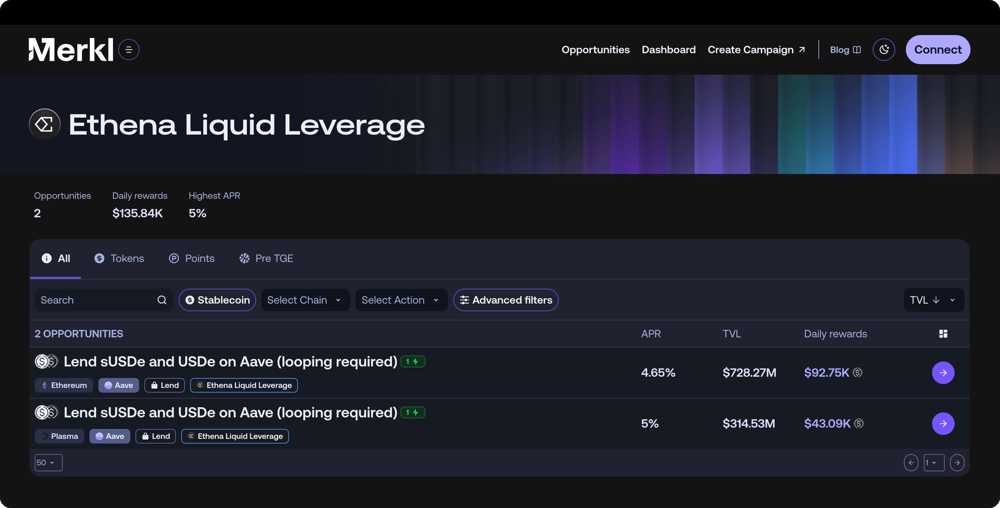
Task: Open Lend sUSDe title in Plasma row
Action: [230, 413]
